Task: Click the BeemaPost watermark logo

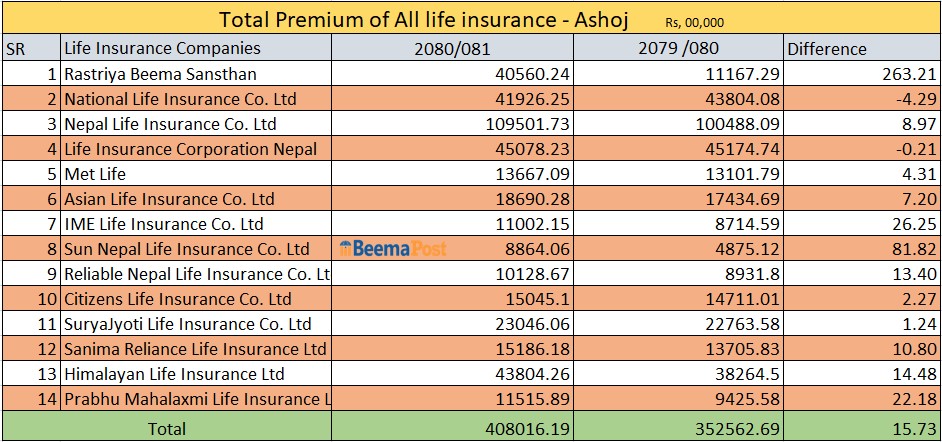Action: coord(393,249)
